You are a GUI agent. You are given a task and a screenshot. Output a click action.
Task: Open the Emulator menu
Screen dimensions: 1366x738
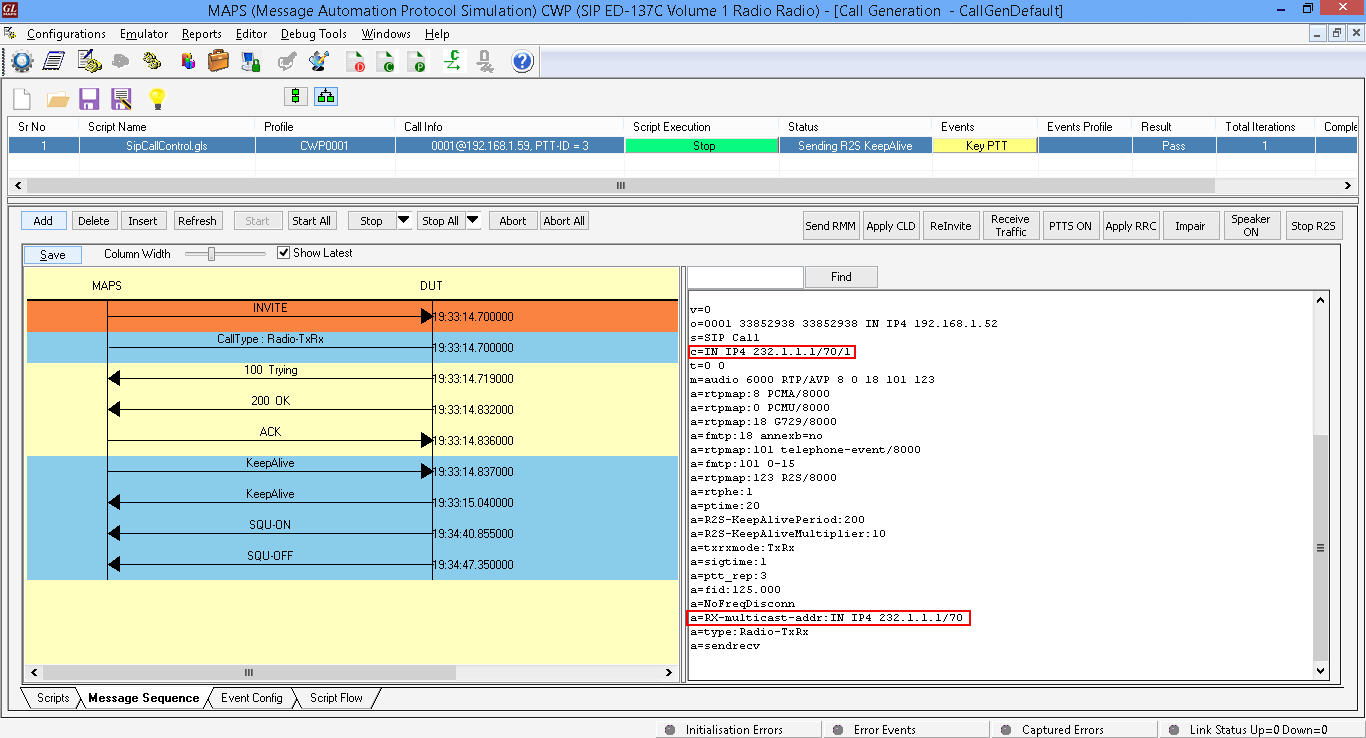144,34
